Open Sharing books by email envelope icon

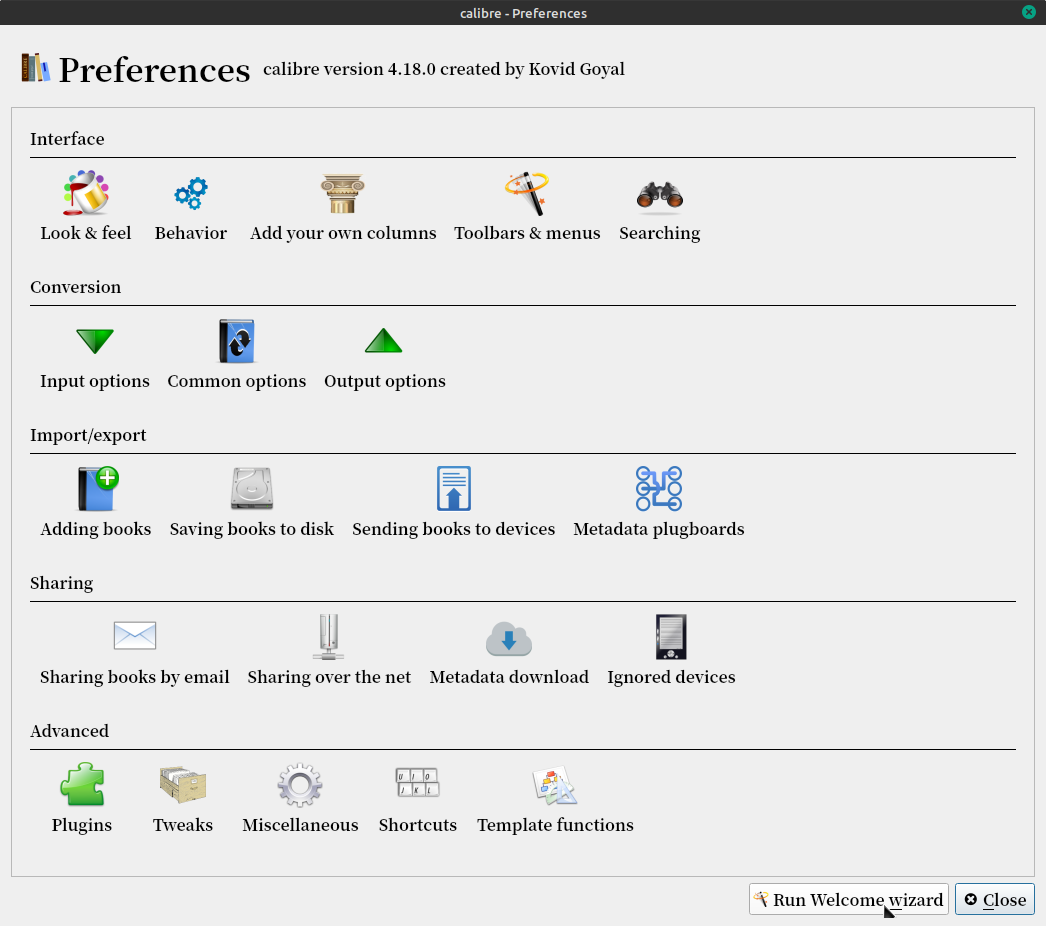tap(135, 635)
